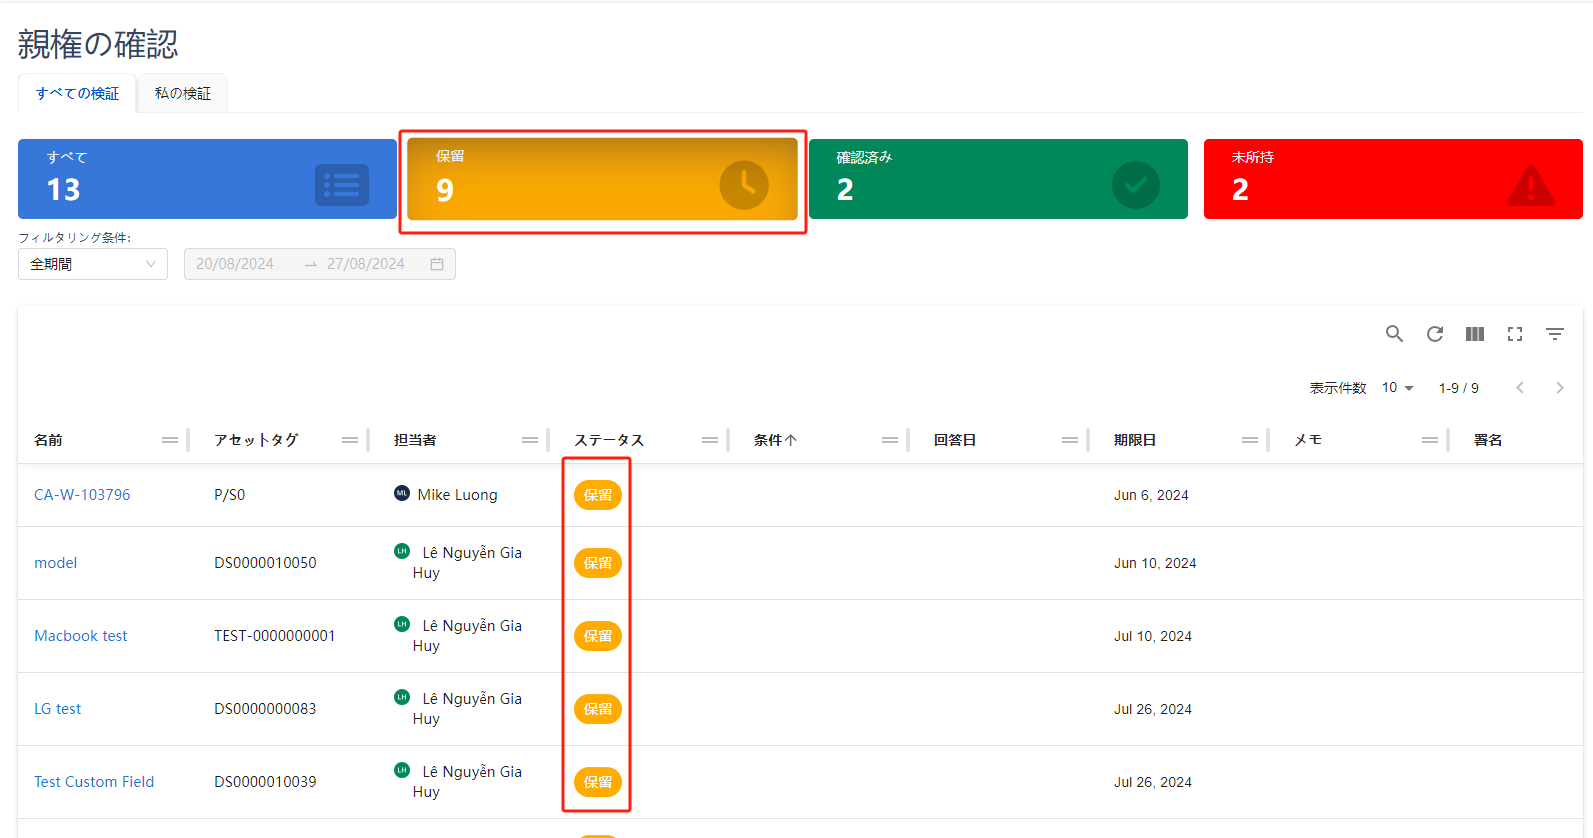This screenshot has width=1593, height=838.
Task: Click the 保留 status badge for LG test
Action: point(598,709)
